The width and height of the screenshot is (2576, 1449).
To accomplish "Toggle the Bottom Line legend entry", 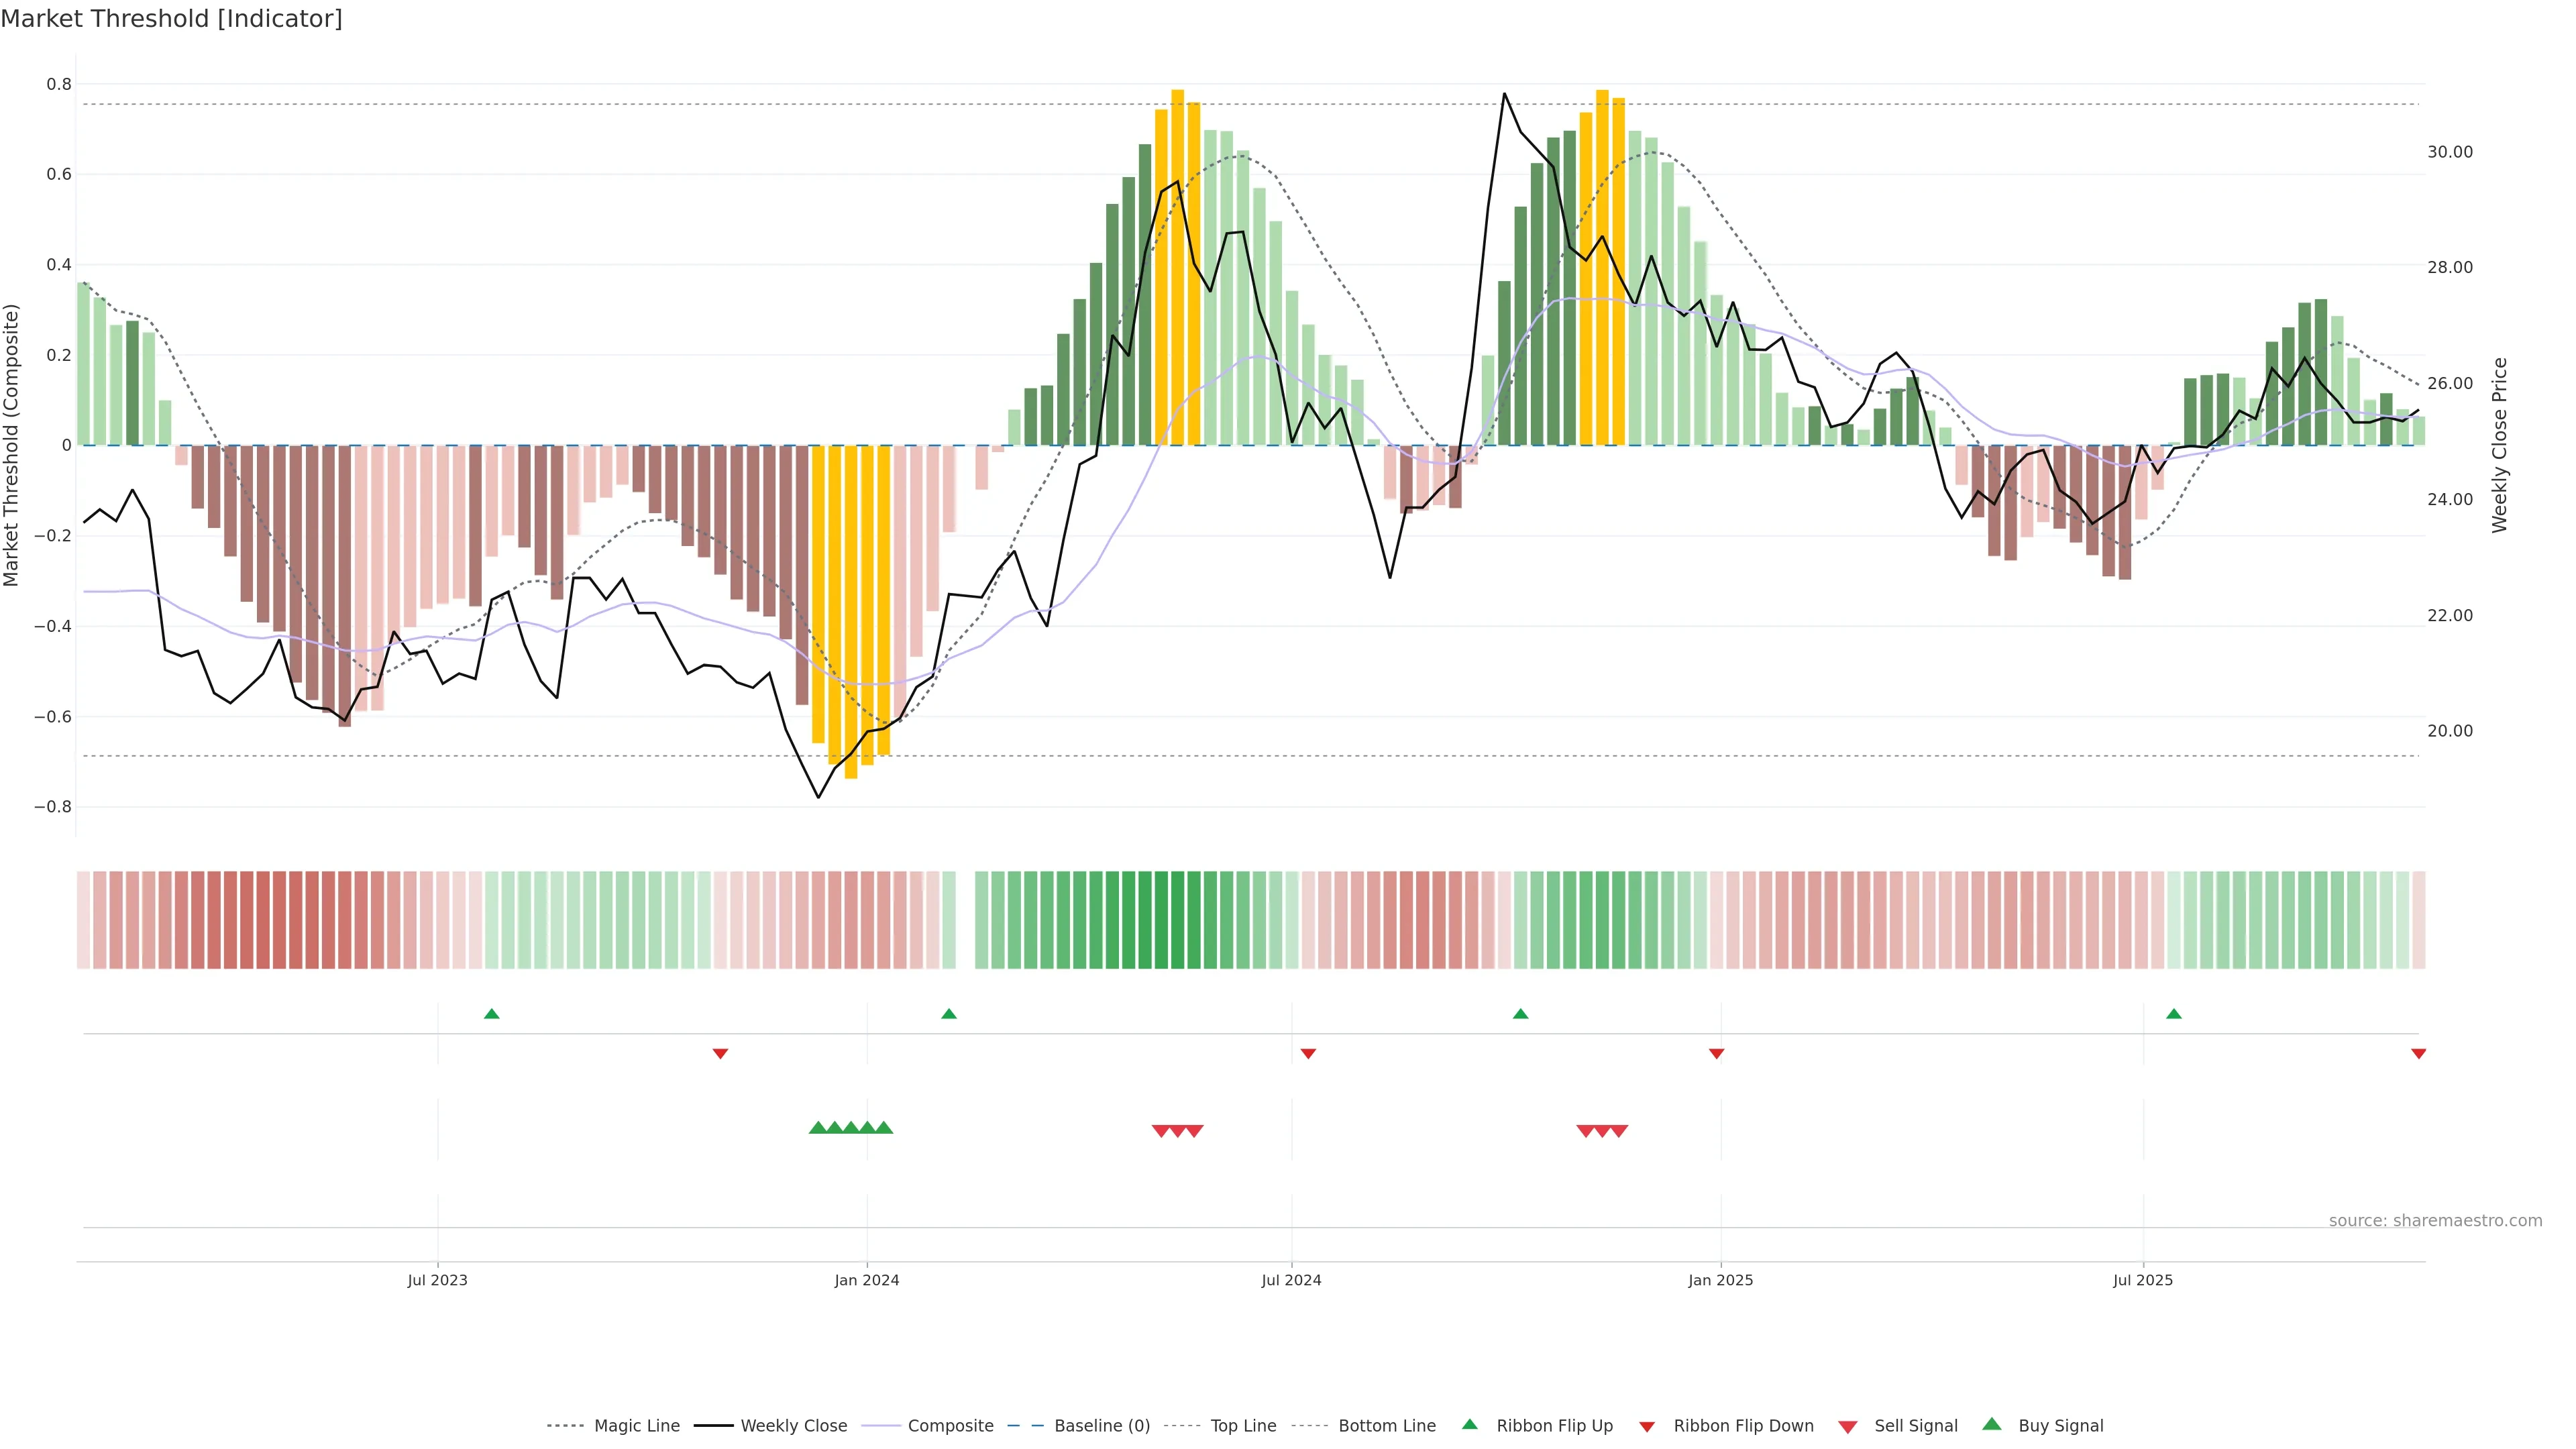I will (x=1386, y=1426).
